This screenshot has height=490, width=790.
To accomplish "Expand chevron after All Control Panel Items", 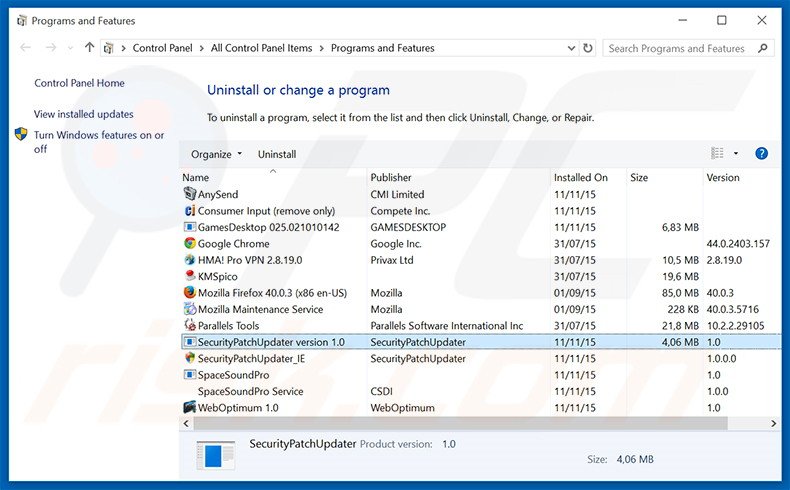I will pyautogui.click(x=321, y=48).
